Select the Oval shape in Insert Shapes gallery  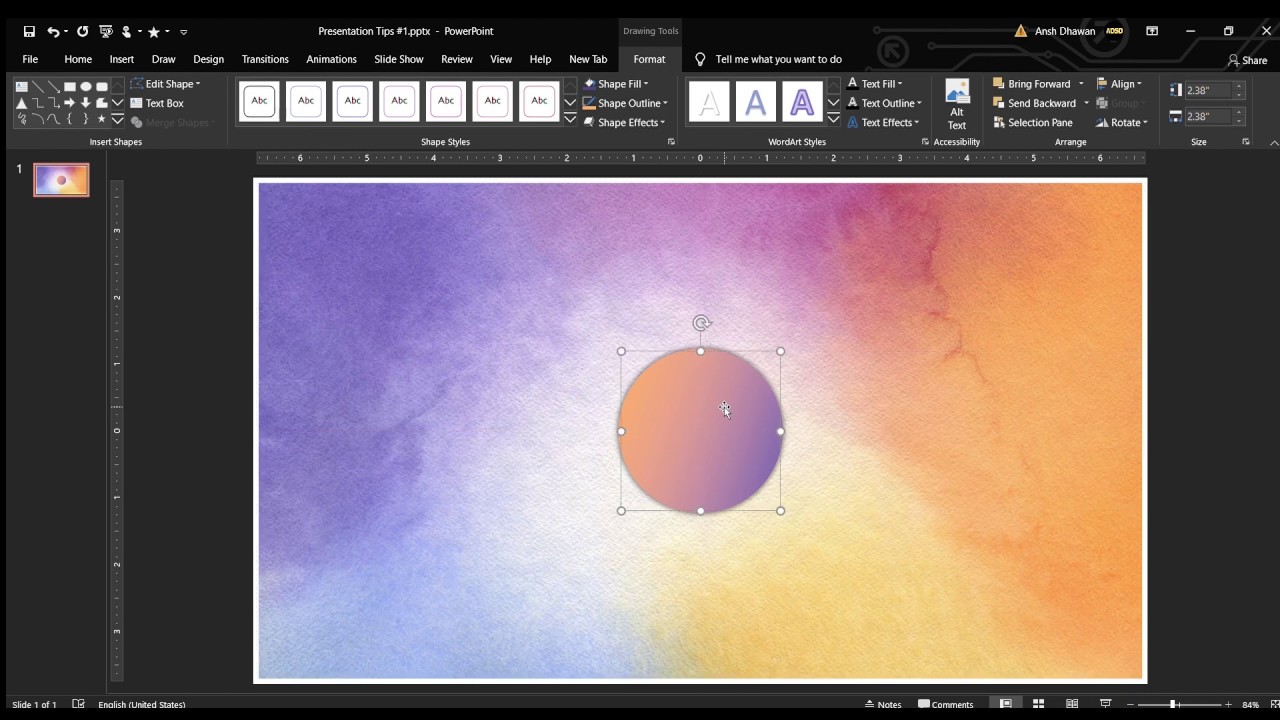(x=86, y=87)
